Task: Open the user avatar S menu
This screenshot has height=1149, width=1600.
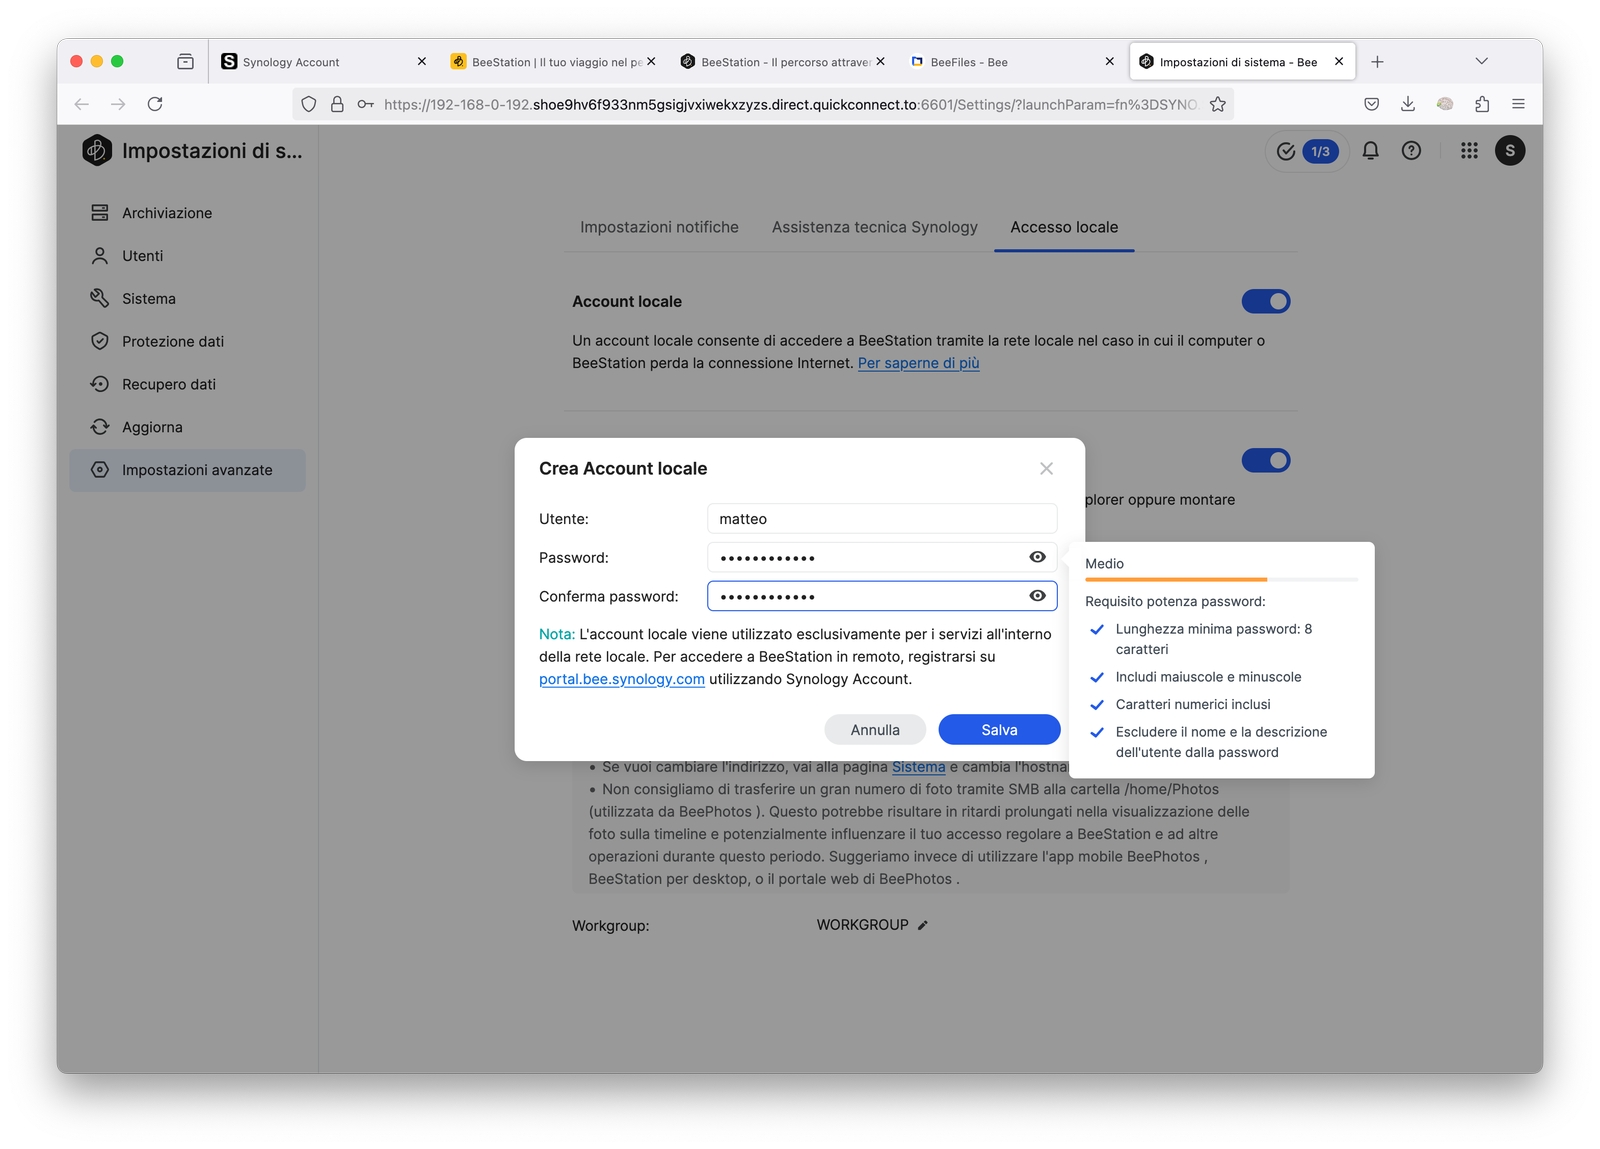Action: coord(1510,151)
